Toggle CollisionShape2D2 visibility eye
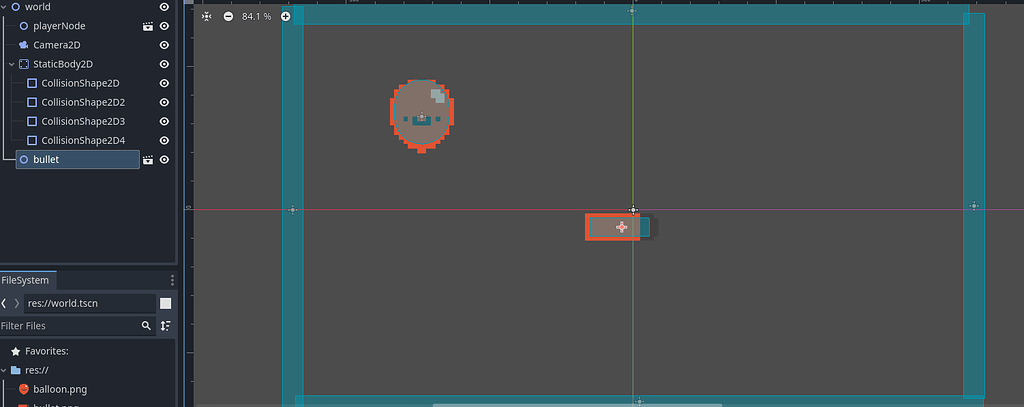 click(x=165, y=103)
